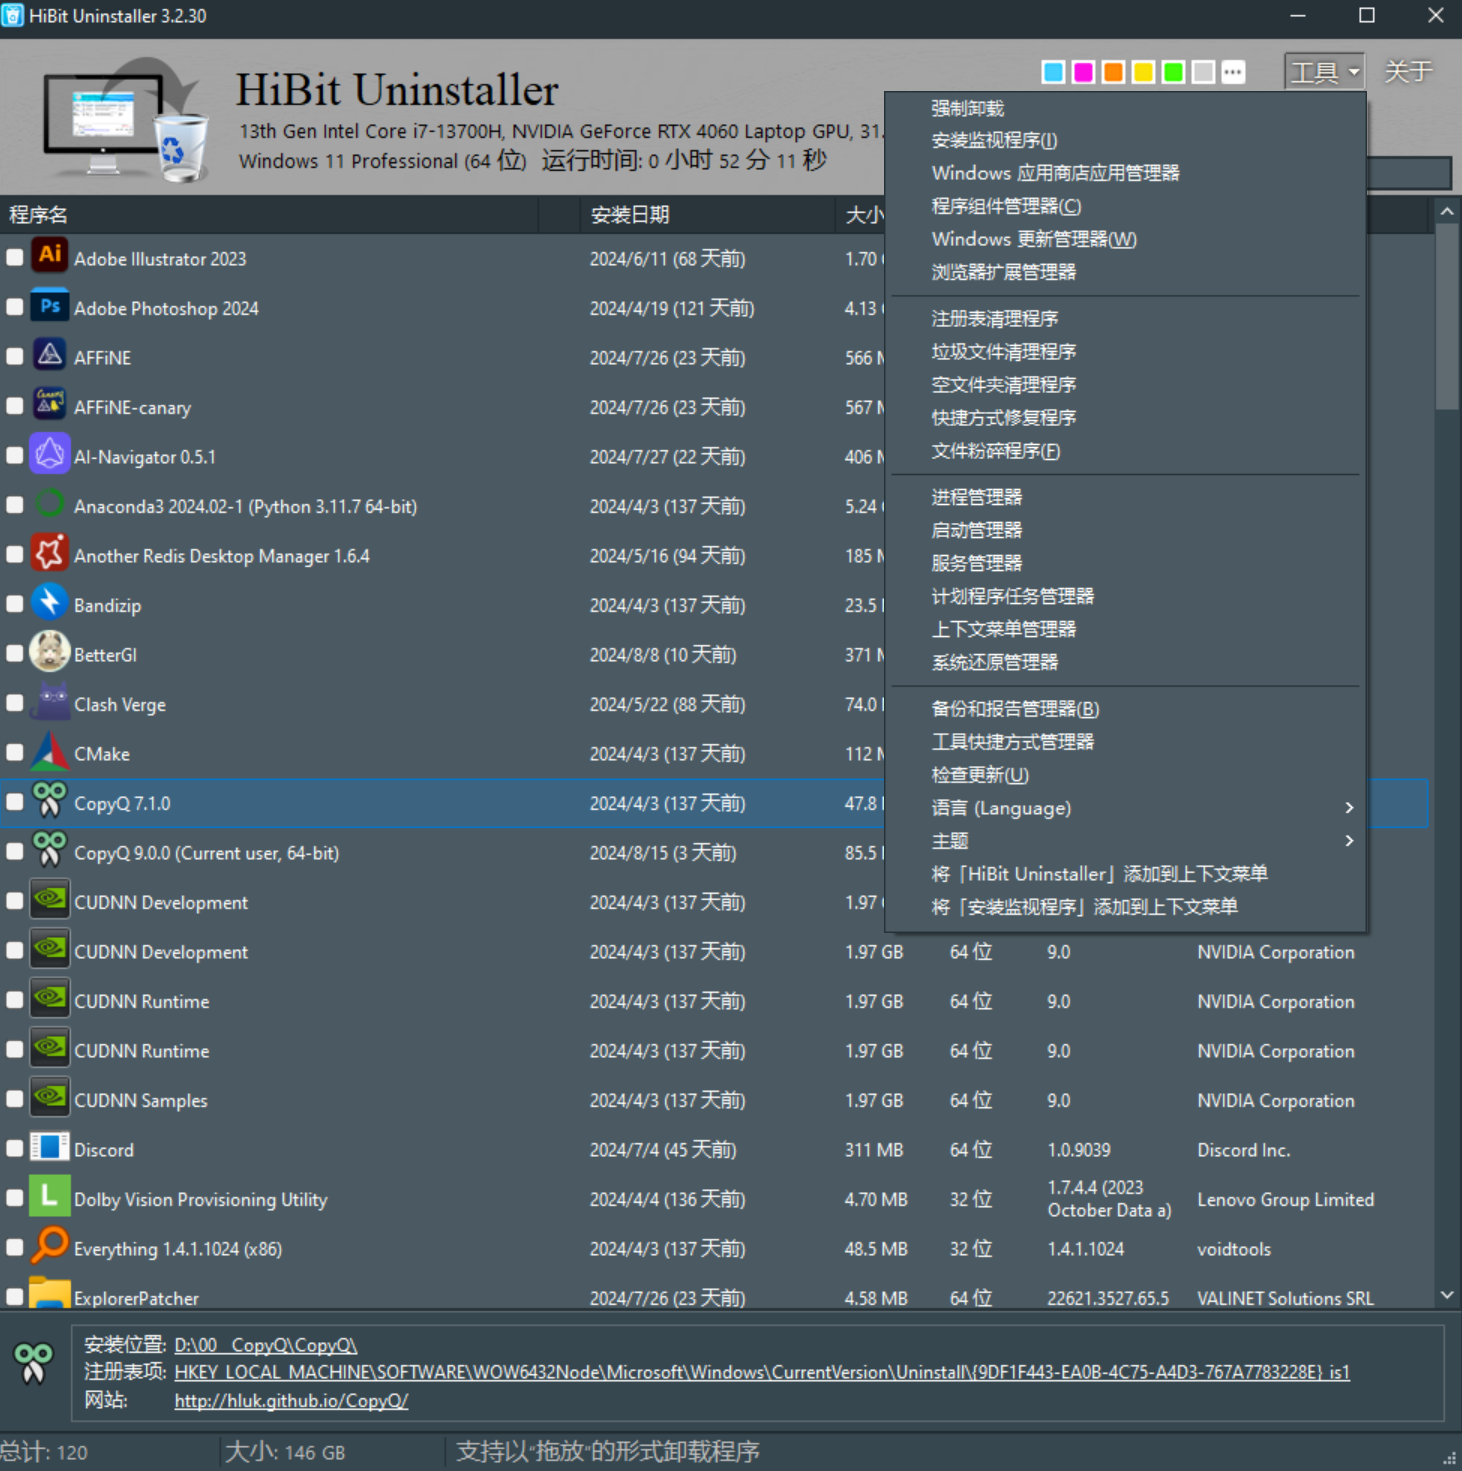Select the Clash Verge checkbox
The image size is (1462, 1471).
point(15,703)
